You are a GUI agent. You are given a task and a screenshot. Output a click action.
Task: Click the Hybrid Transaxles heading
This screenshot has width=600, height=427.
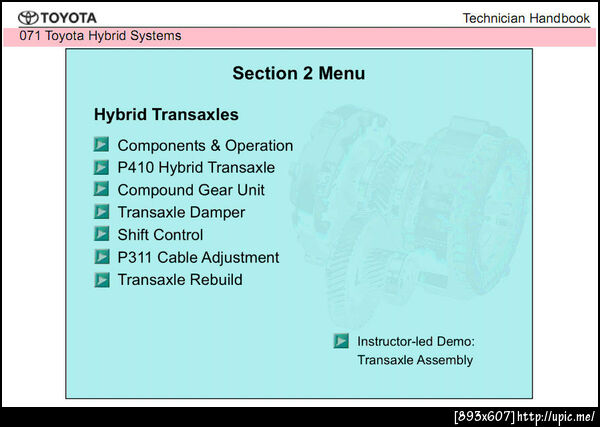(x=166, y=114)
